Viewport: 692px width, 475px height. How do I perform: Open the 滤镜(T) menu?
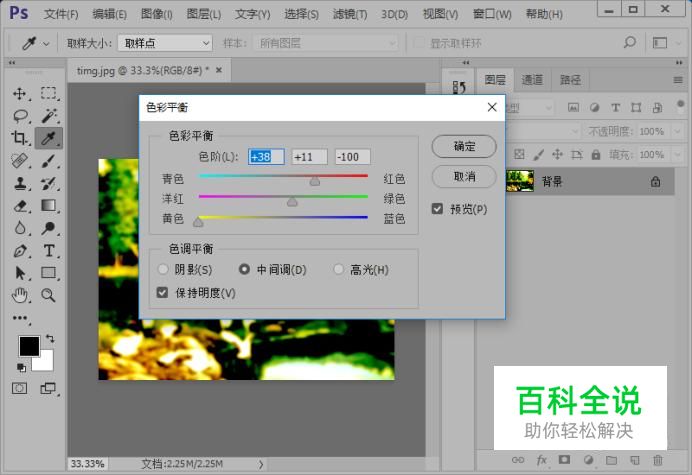(350, 14)
